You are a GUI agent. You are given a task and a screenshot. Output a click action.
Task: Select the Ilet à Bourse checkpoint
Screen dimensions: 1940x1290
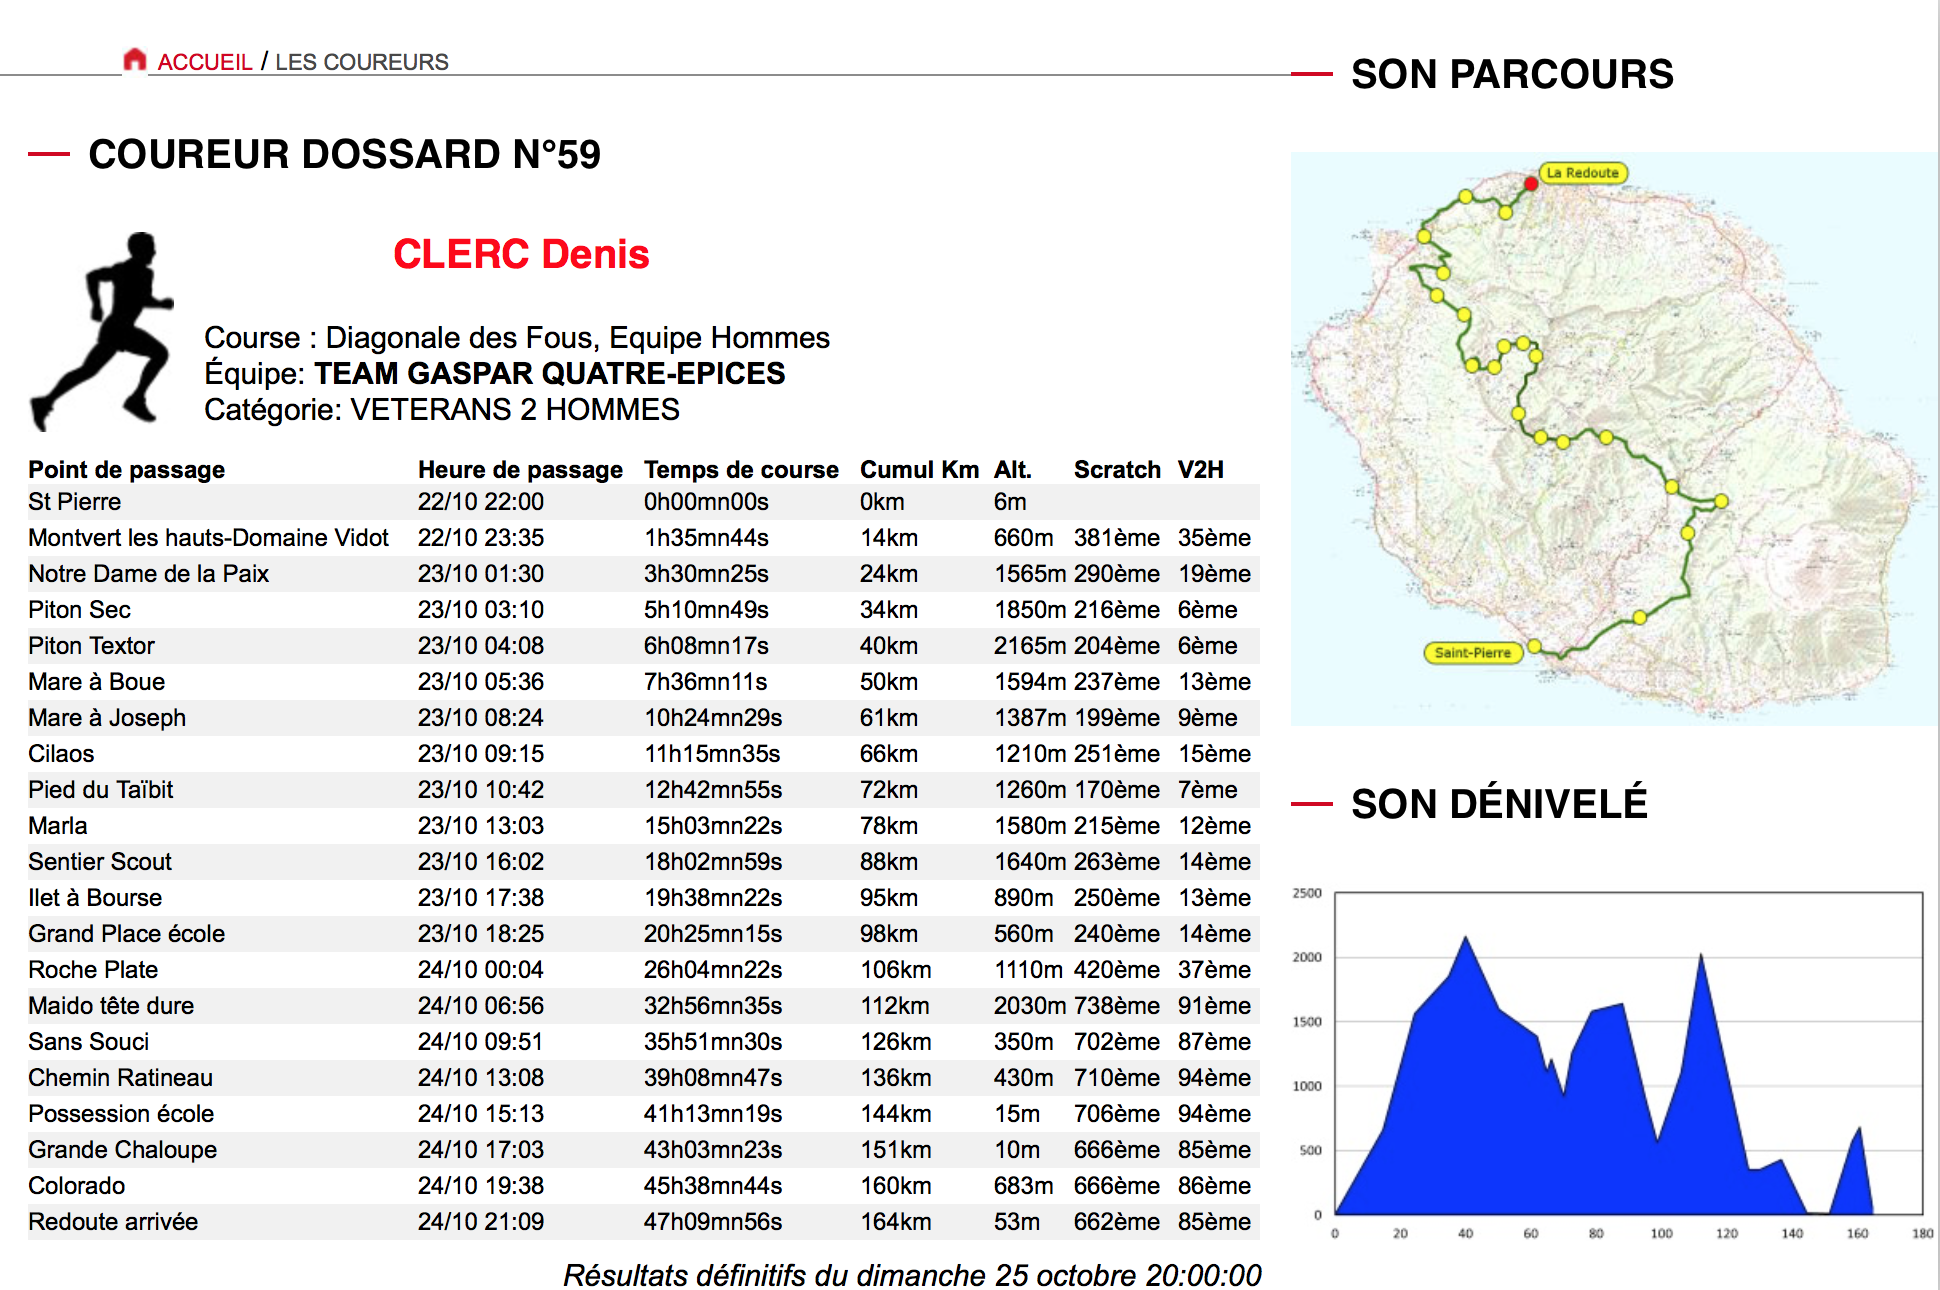coord(644,898)
